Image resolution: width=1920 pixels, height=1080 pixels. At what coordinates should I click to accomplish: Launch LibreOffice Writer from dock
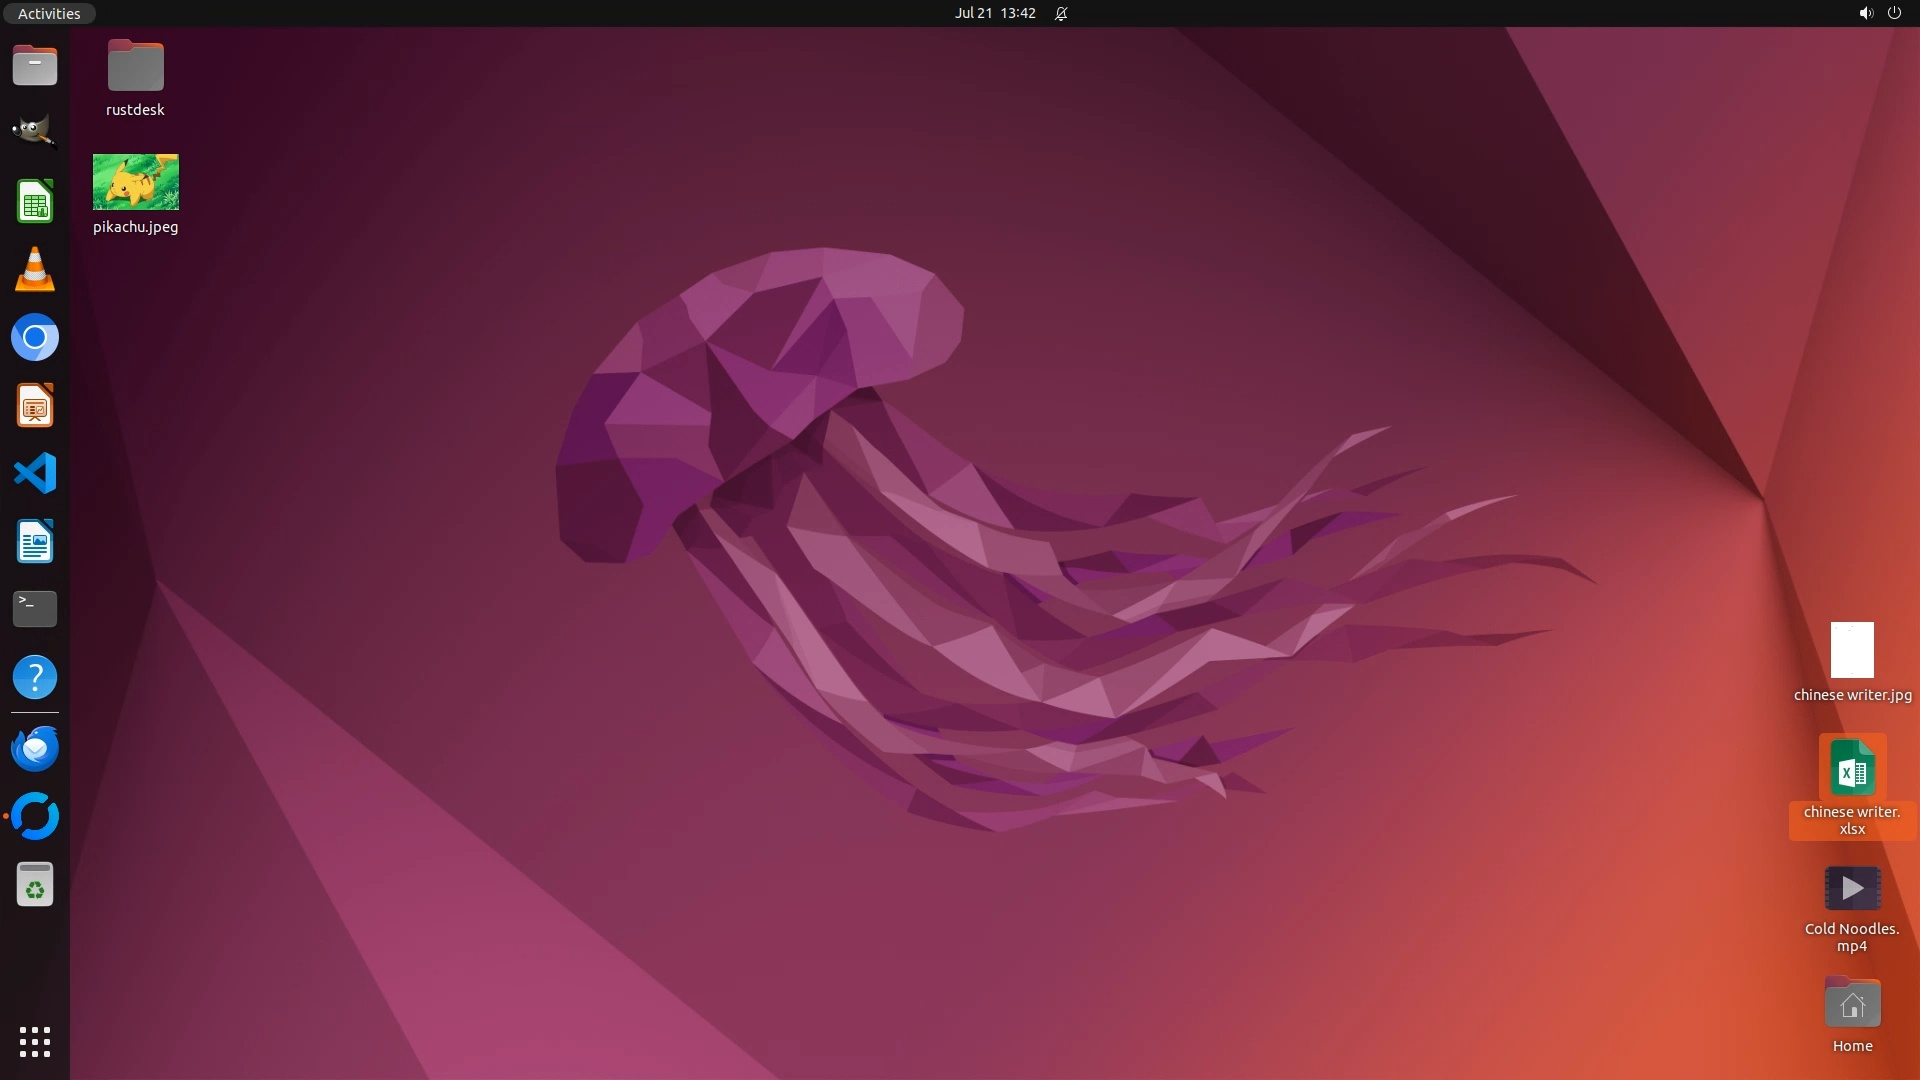(x=35, y=541)
